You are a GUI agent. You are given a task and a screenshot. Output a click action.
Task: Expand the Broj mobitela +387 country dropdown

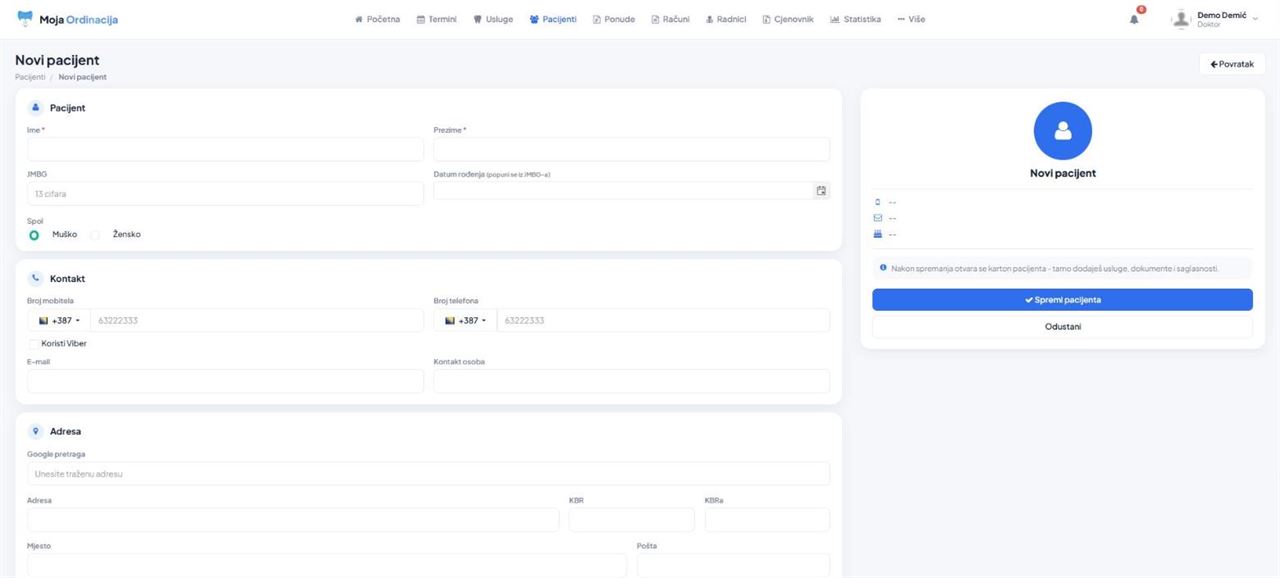59,320
